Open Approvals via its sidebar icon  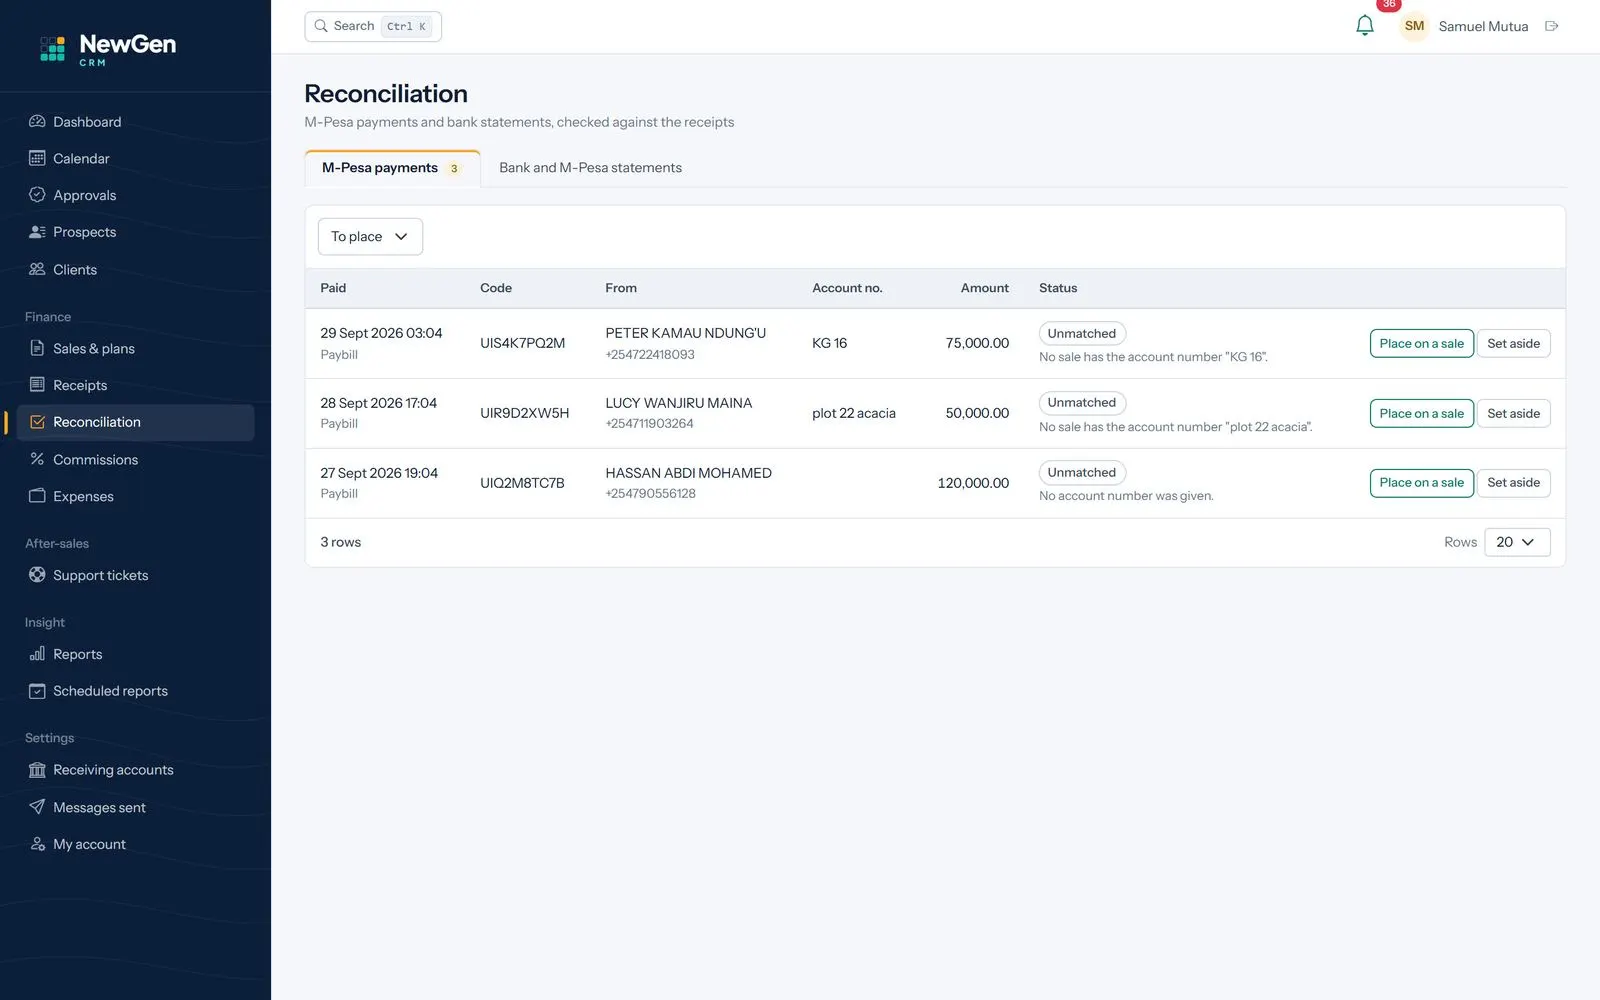click(x=37, y=195)
